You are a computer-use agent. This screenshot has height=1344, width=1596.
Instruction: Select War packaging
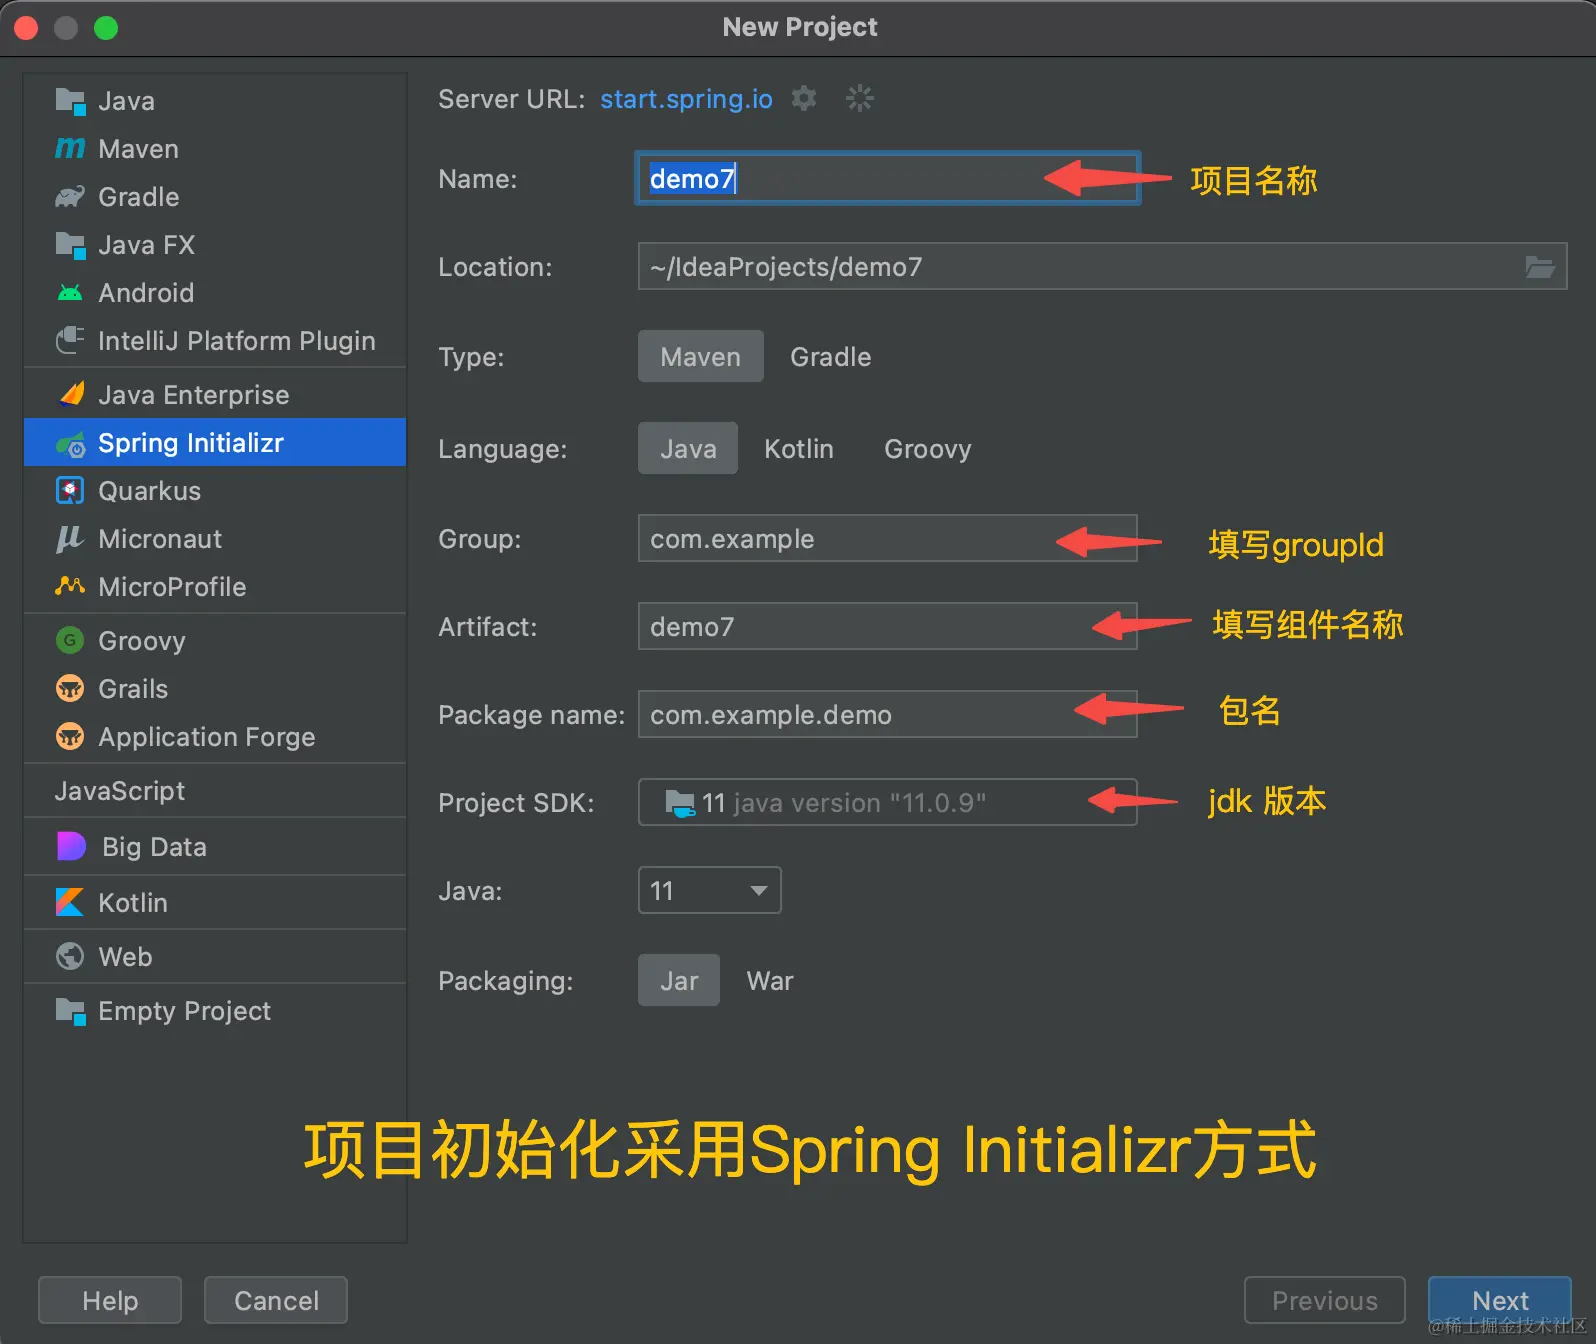770,981
